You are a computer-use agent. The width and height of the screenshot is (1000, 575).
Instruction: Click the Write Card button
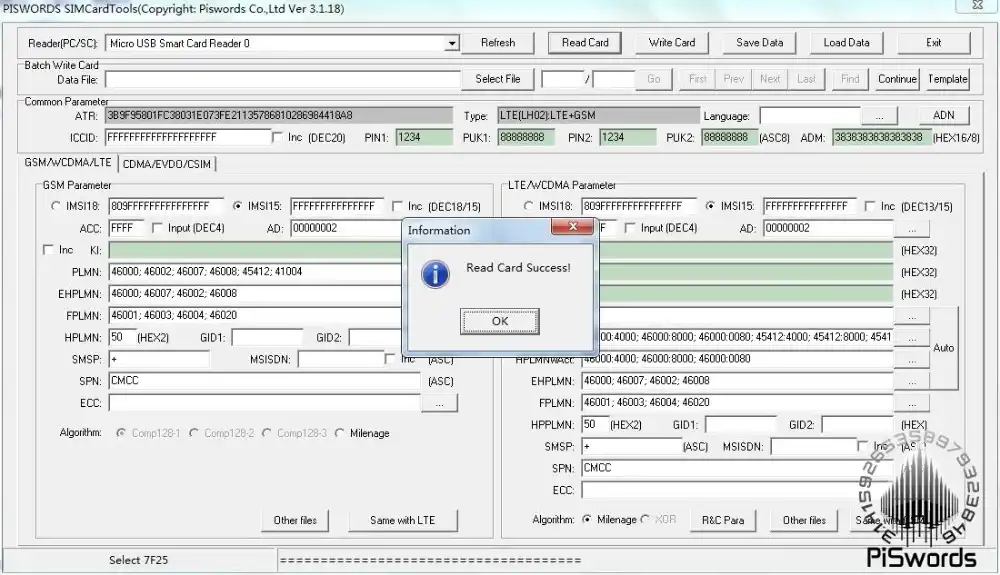pyautogui.click(x=672, y=43)
